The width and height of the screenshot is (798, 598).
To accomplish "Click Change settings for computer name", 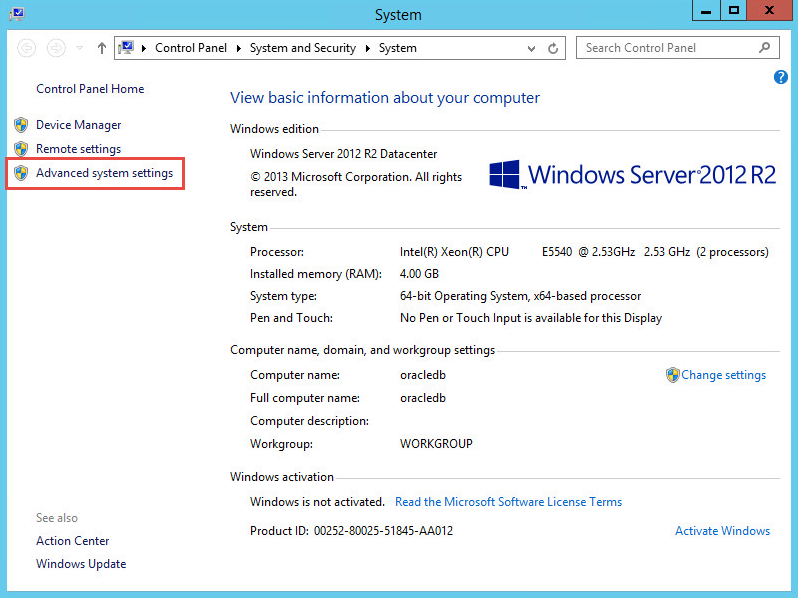I will coord(723,375).
